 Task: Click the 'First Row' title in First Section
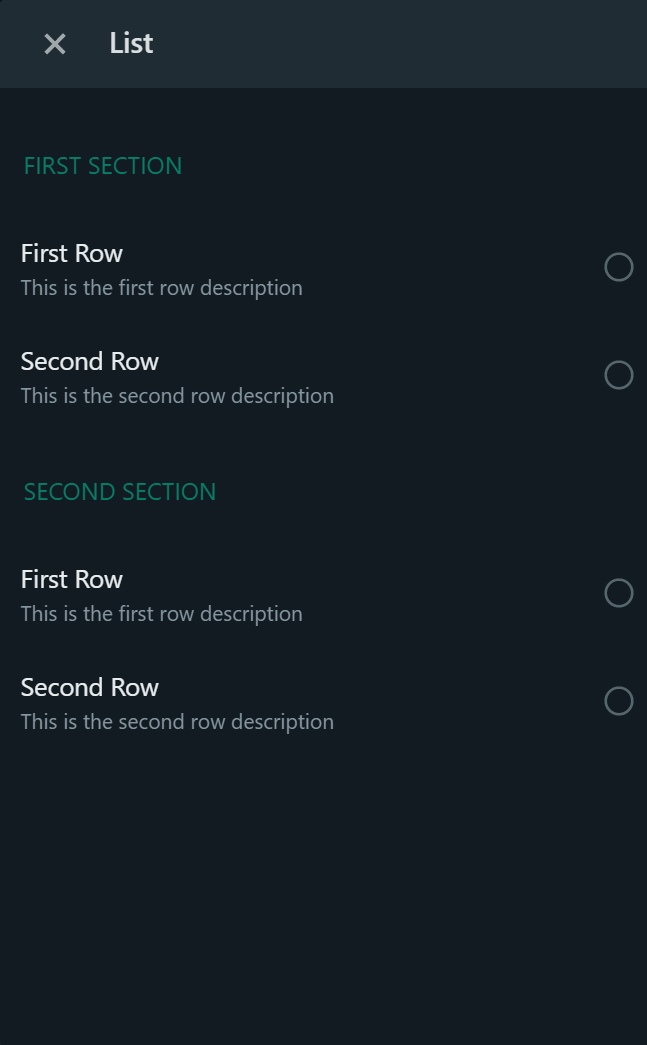pos(72,254)
